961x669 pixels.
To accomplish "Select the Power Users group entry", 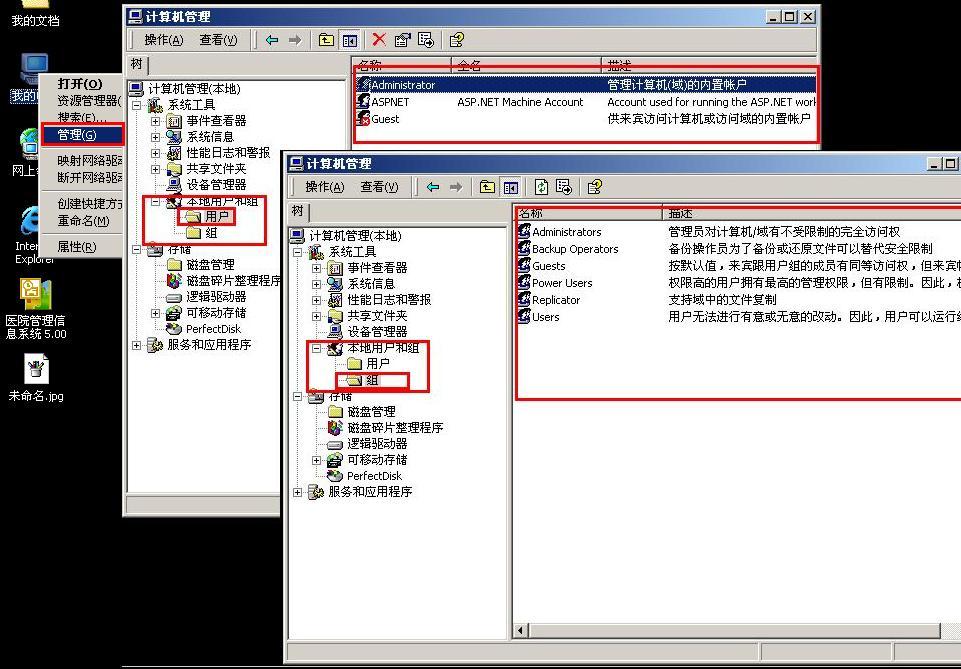I will (x=555, y=283).
